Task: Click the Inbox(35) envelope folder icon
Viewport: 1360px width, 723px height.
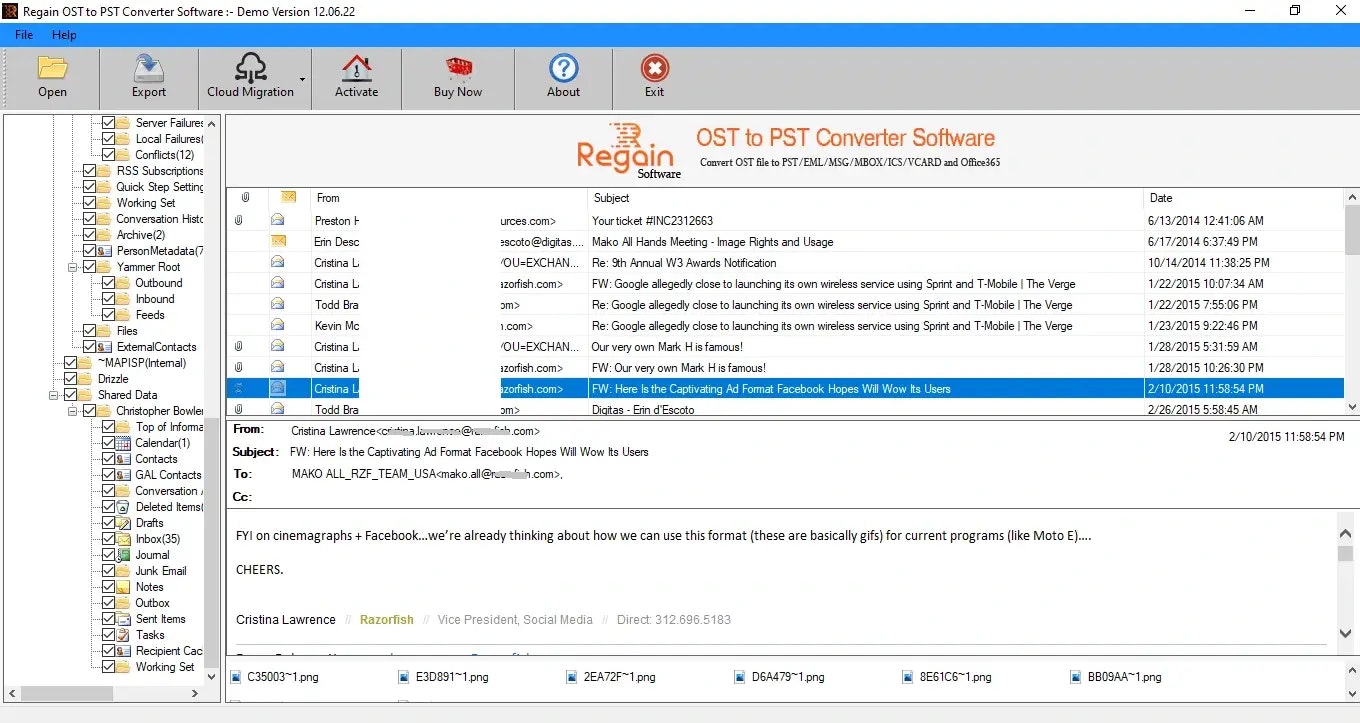Action: (123, 539)
